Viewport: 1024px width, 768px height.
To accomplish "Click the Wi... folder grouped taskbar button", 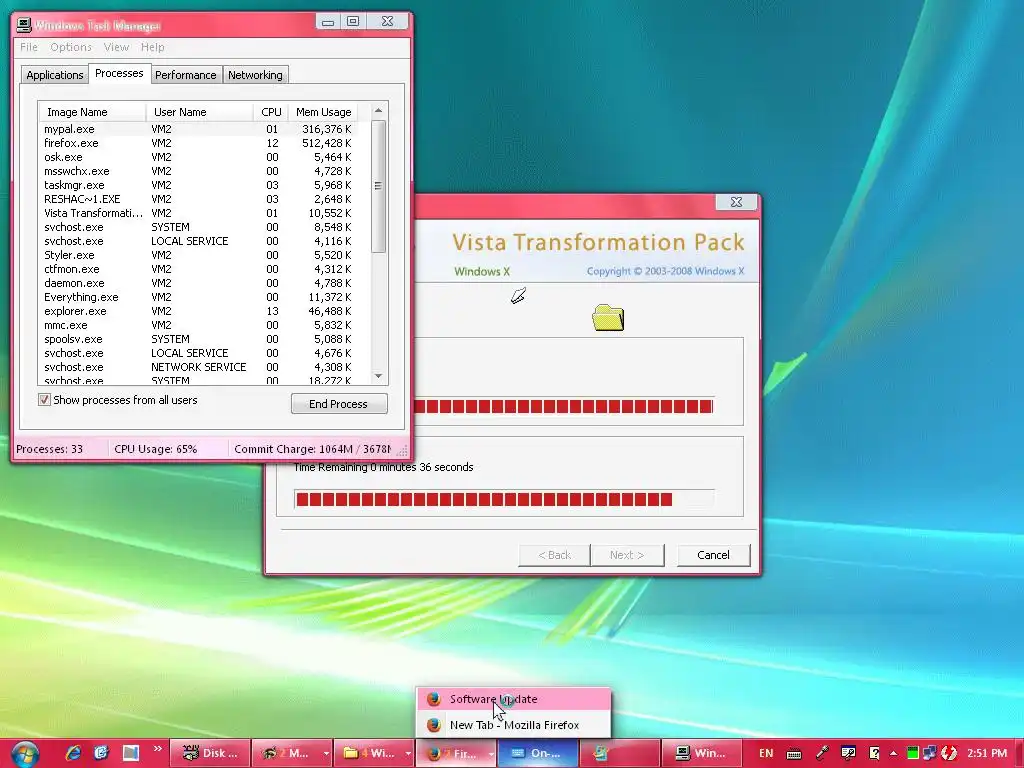I will point(369,753).
